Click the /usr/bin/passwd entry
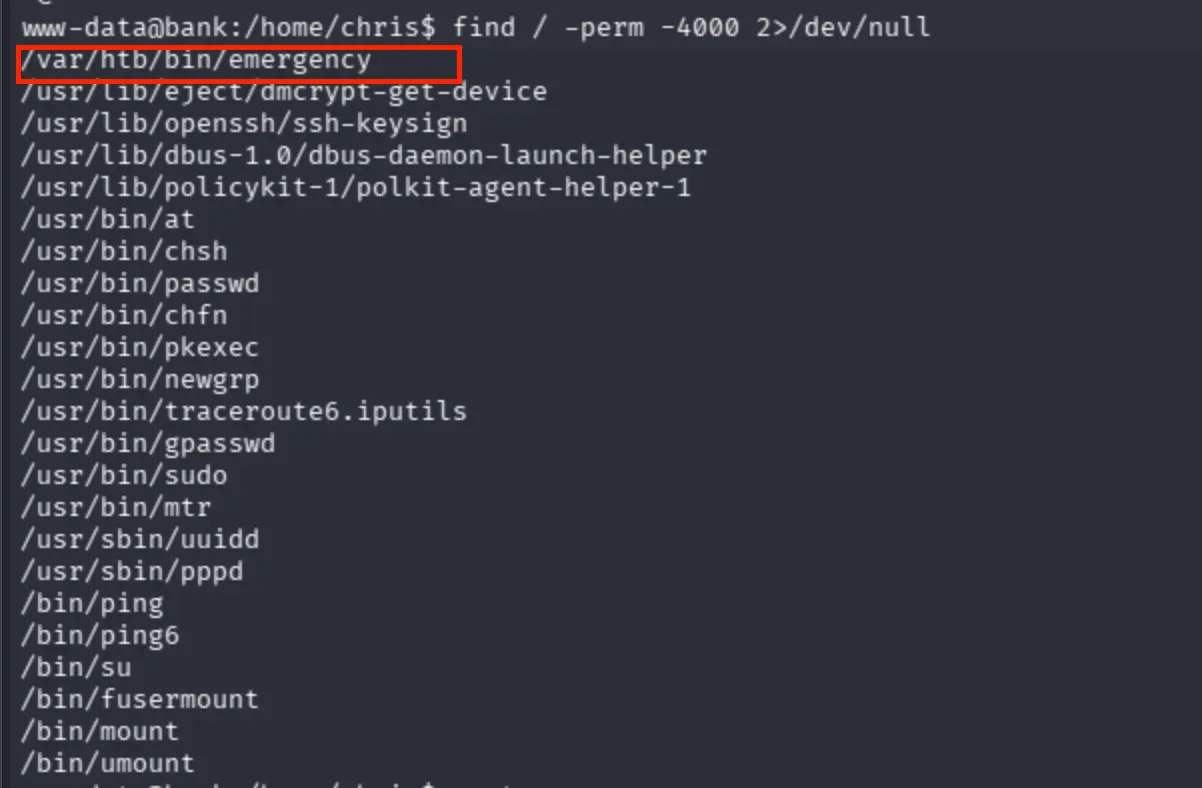Viewport: 1202px width, 788px height. tap(140, 283)
